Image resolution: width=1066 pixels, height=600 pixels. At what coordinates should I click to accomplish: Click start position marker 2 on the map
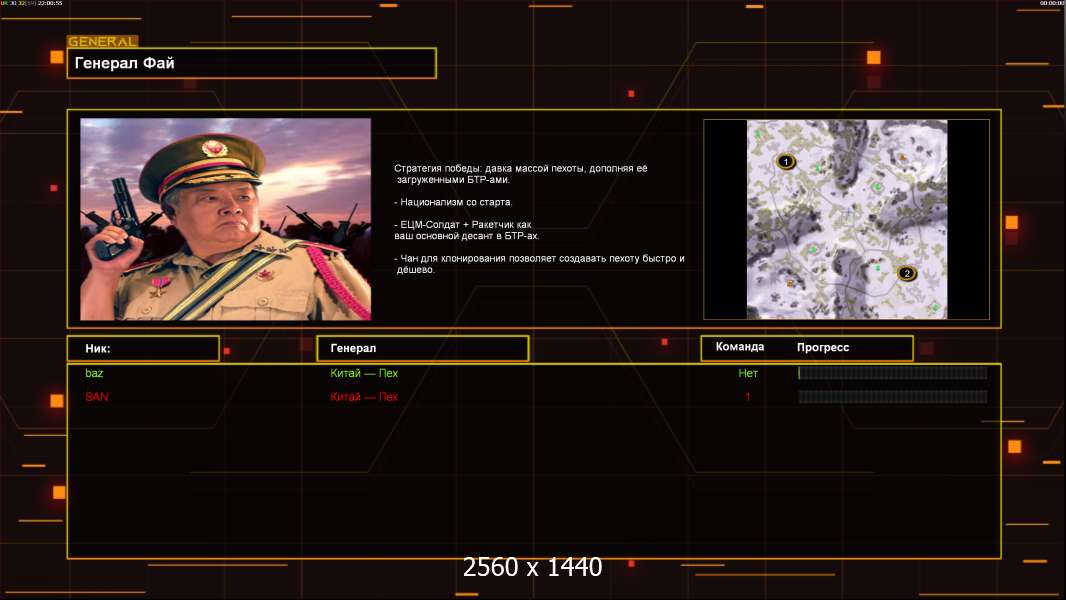pyautogui.click(x=907, y=273)
